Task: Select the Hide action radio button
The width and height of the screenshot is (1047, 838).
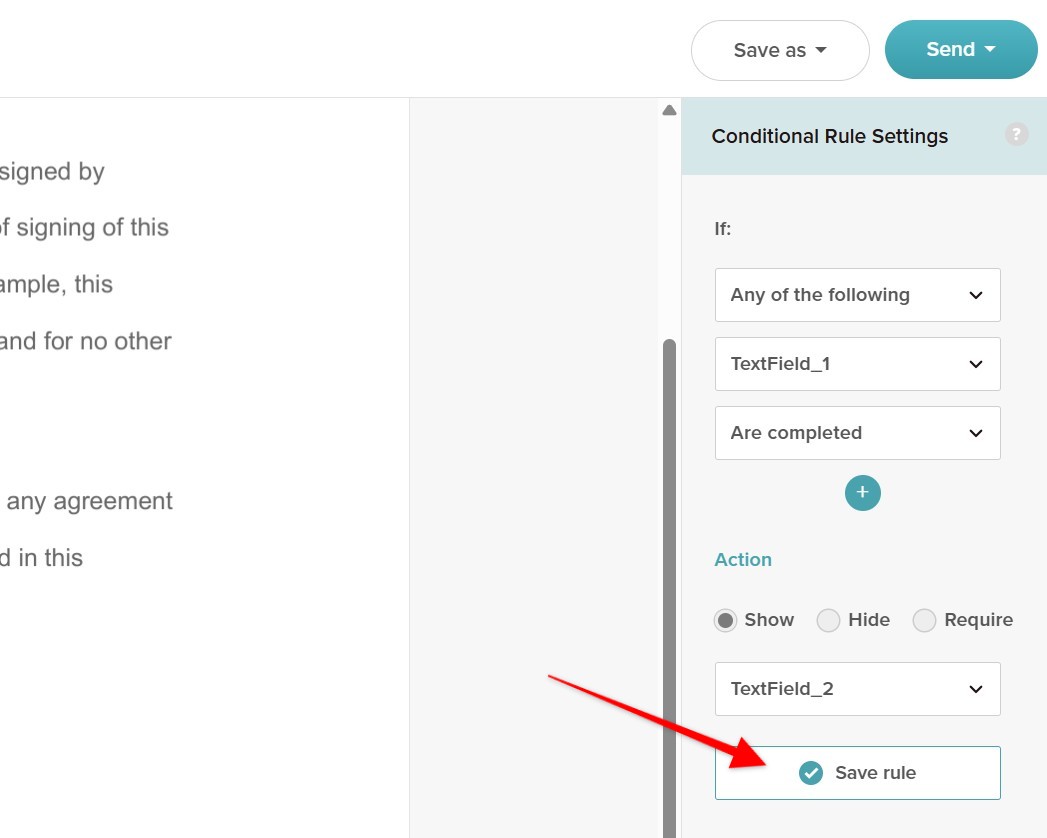Action: click(828, 620)
